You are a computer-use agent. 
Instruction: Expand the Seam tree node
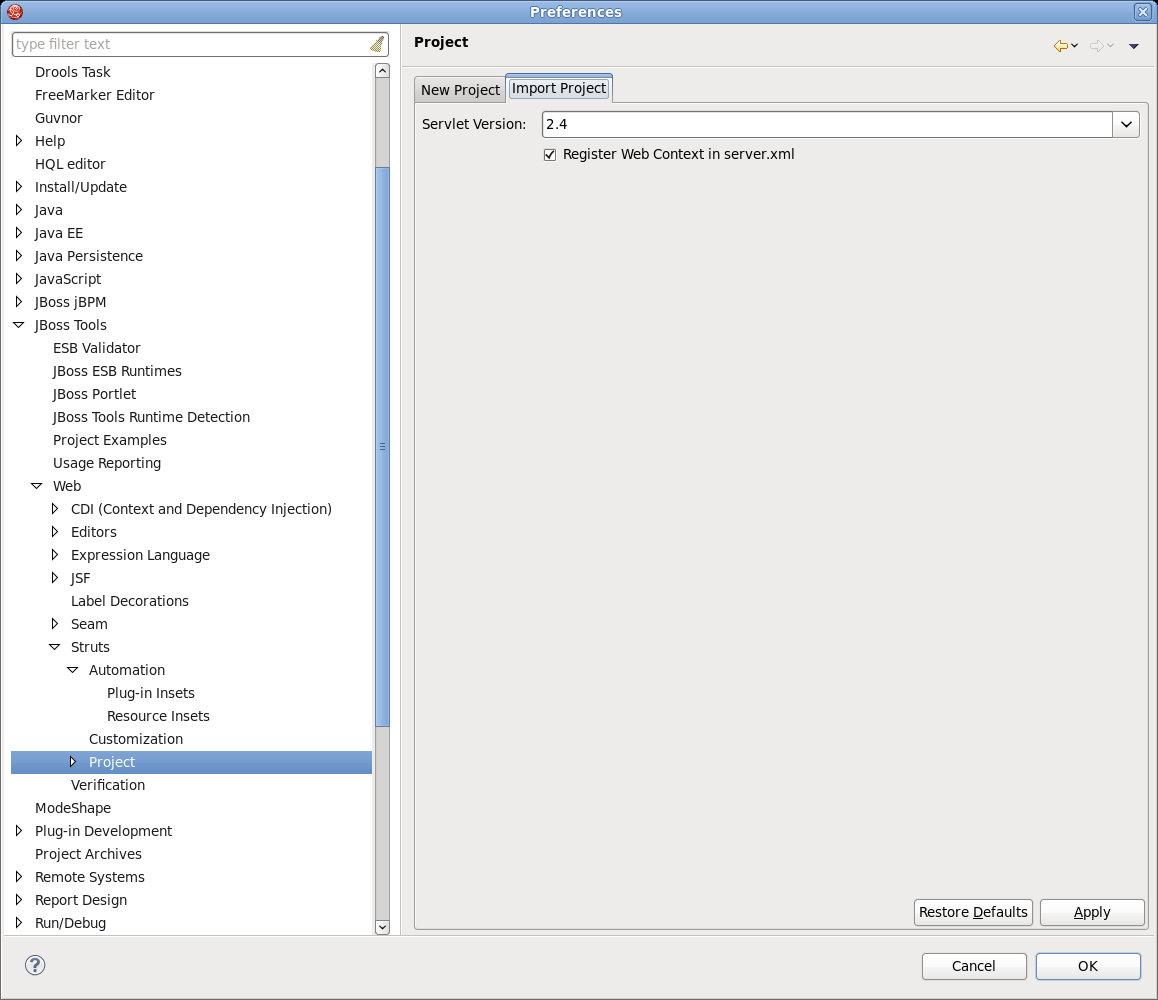(x=56, y=624)
